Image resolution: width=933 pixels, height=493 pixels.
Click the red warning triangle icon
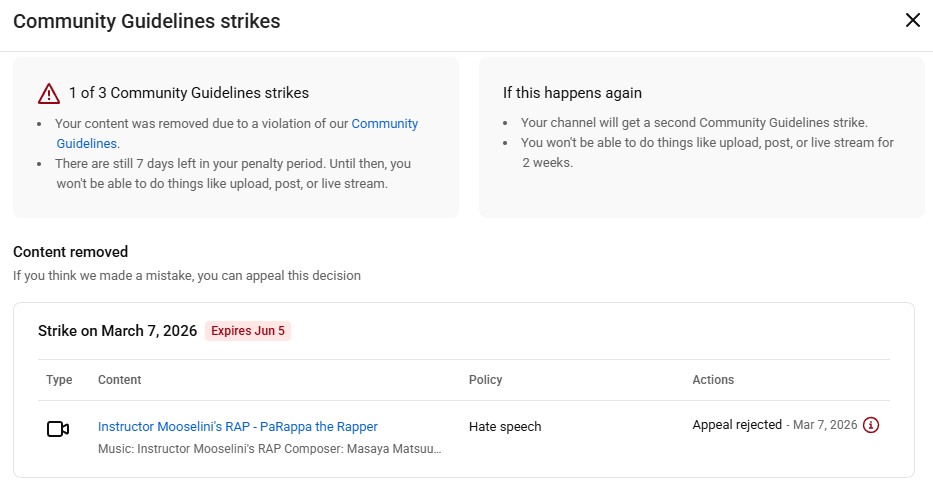pyautogui.click(x=49, y=93)
